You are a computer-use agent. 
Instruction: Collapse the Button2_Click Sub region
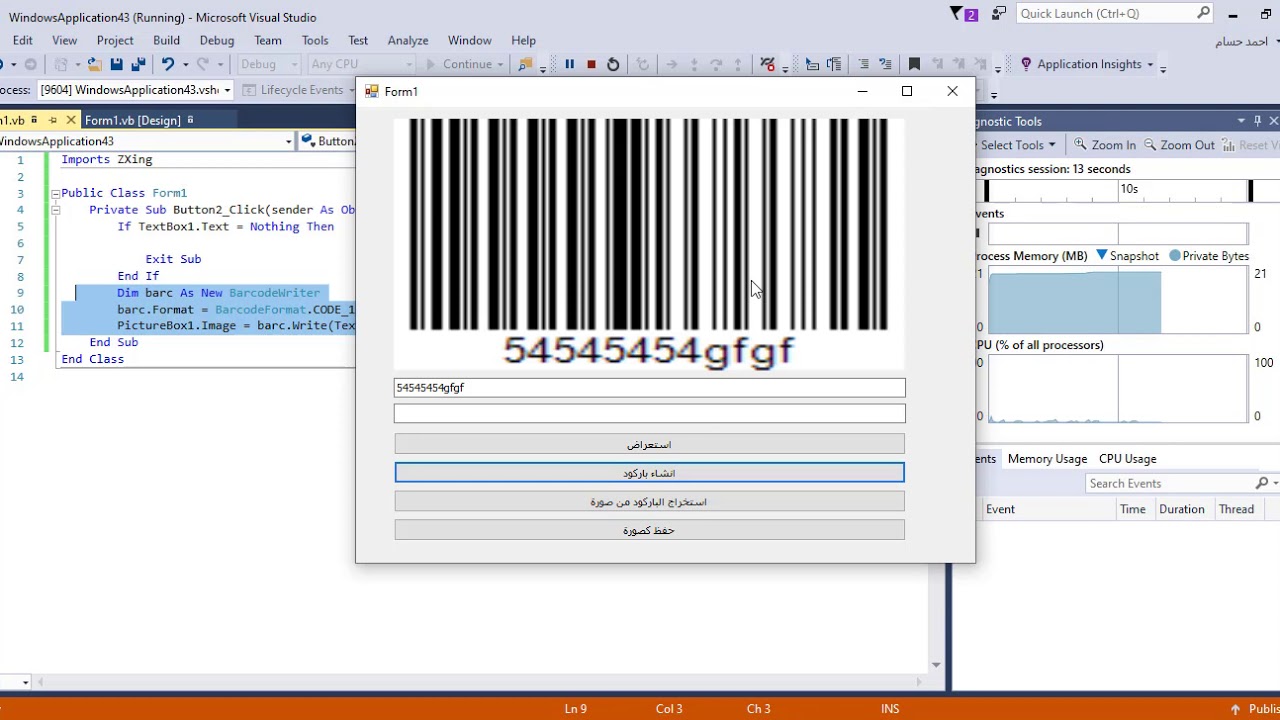point(56,210)
